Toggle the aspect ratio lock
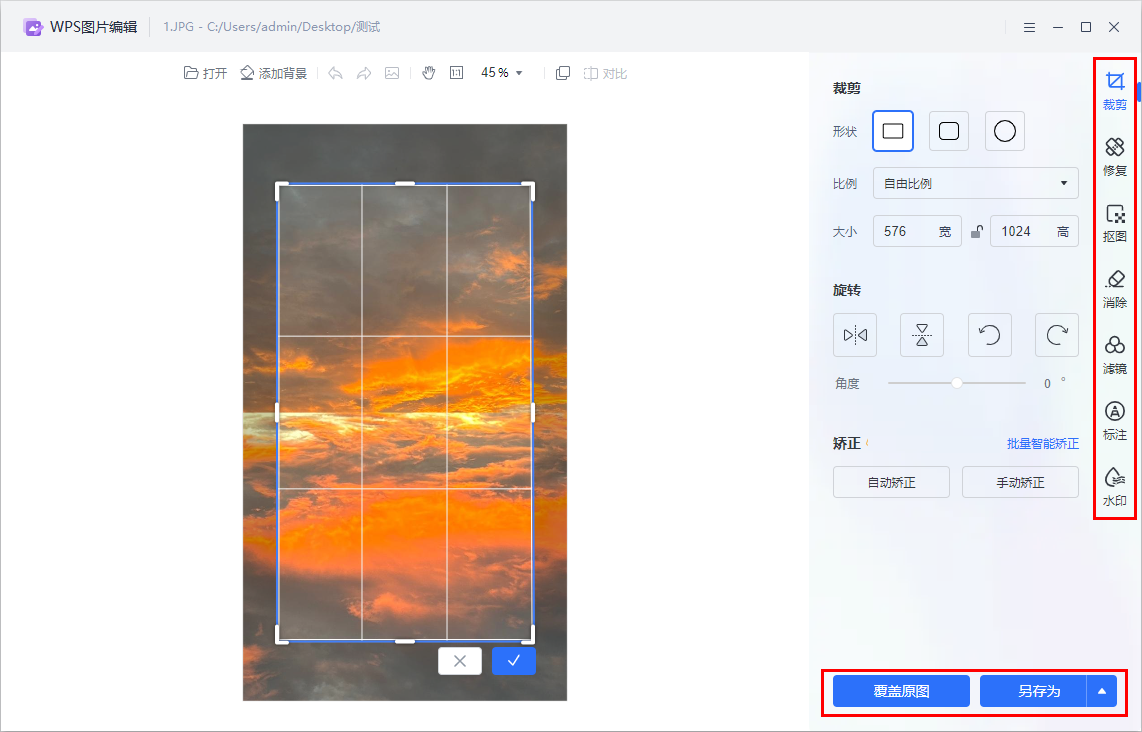 [x=976, y=231]
